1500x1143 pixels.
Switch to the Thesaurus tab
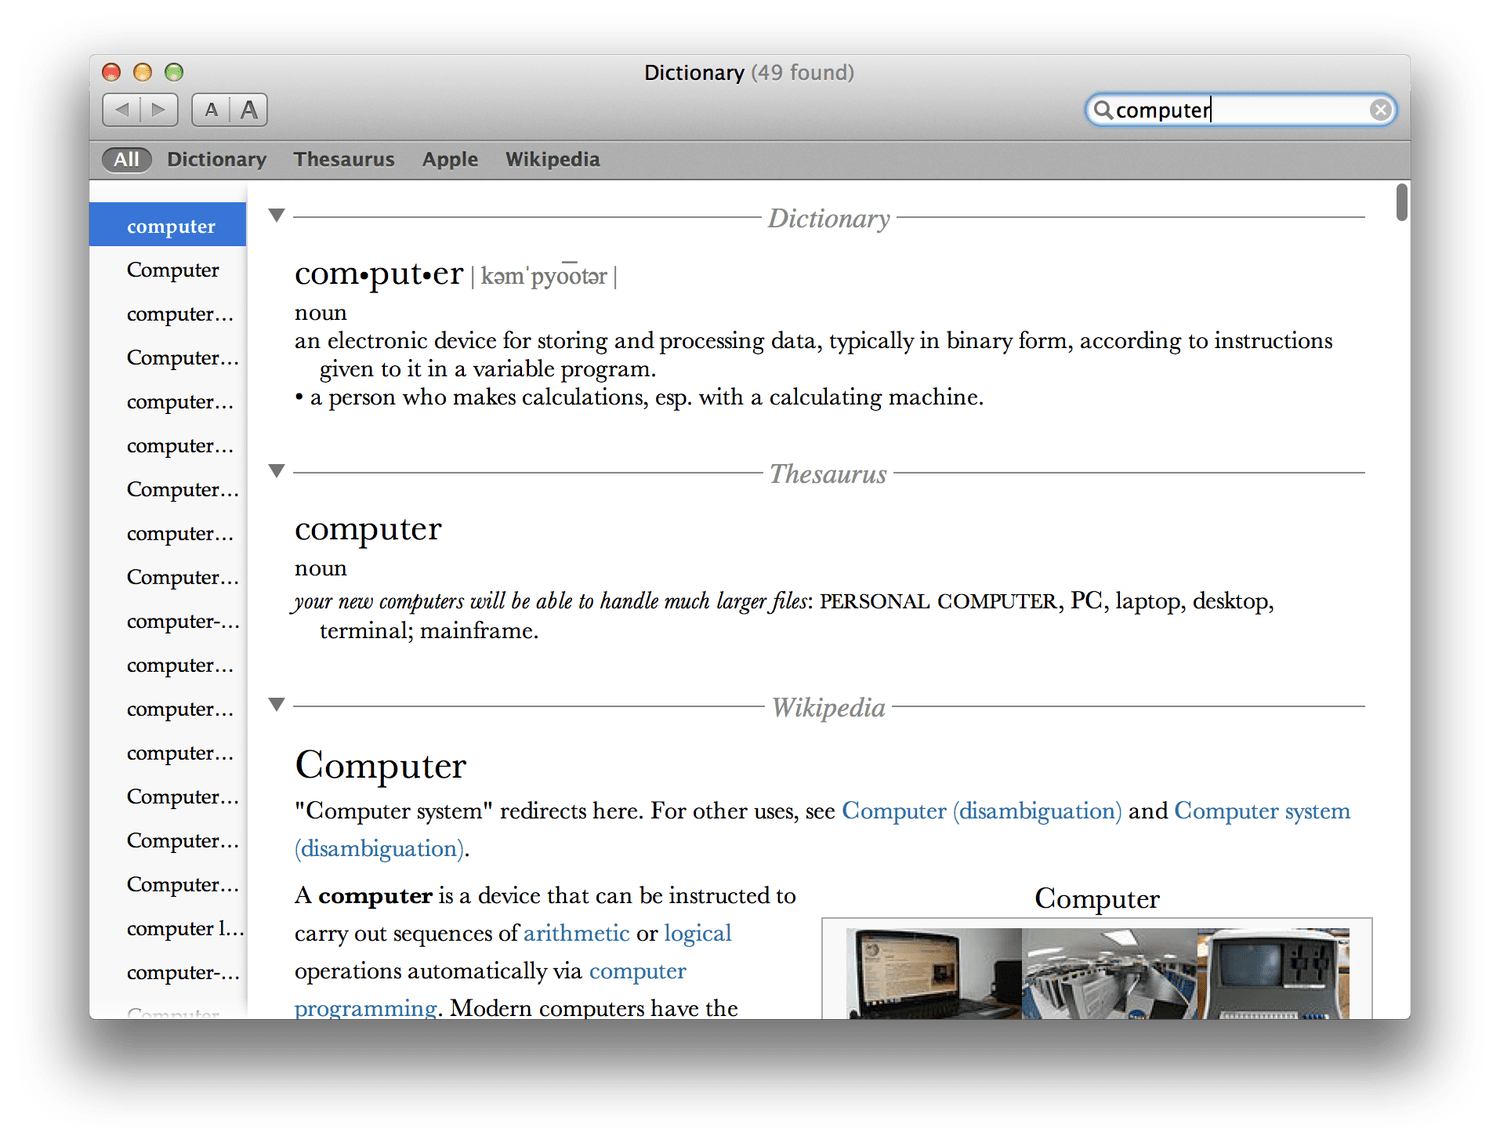(344, 159)
